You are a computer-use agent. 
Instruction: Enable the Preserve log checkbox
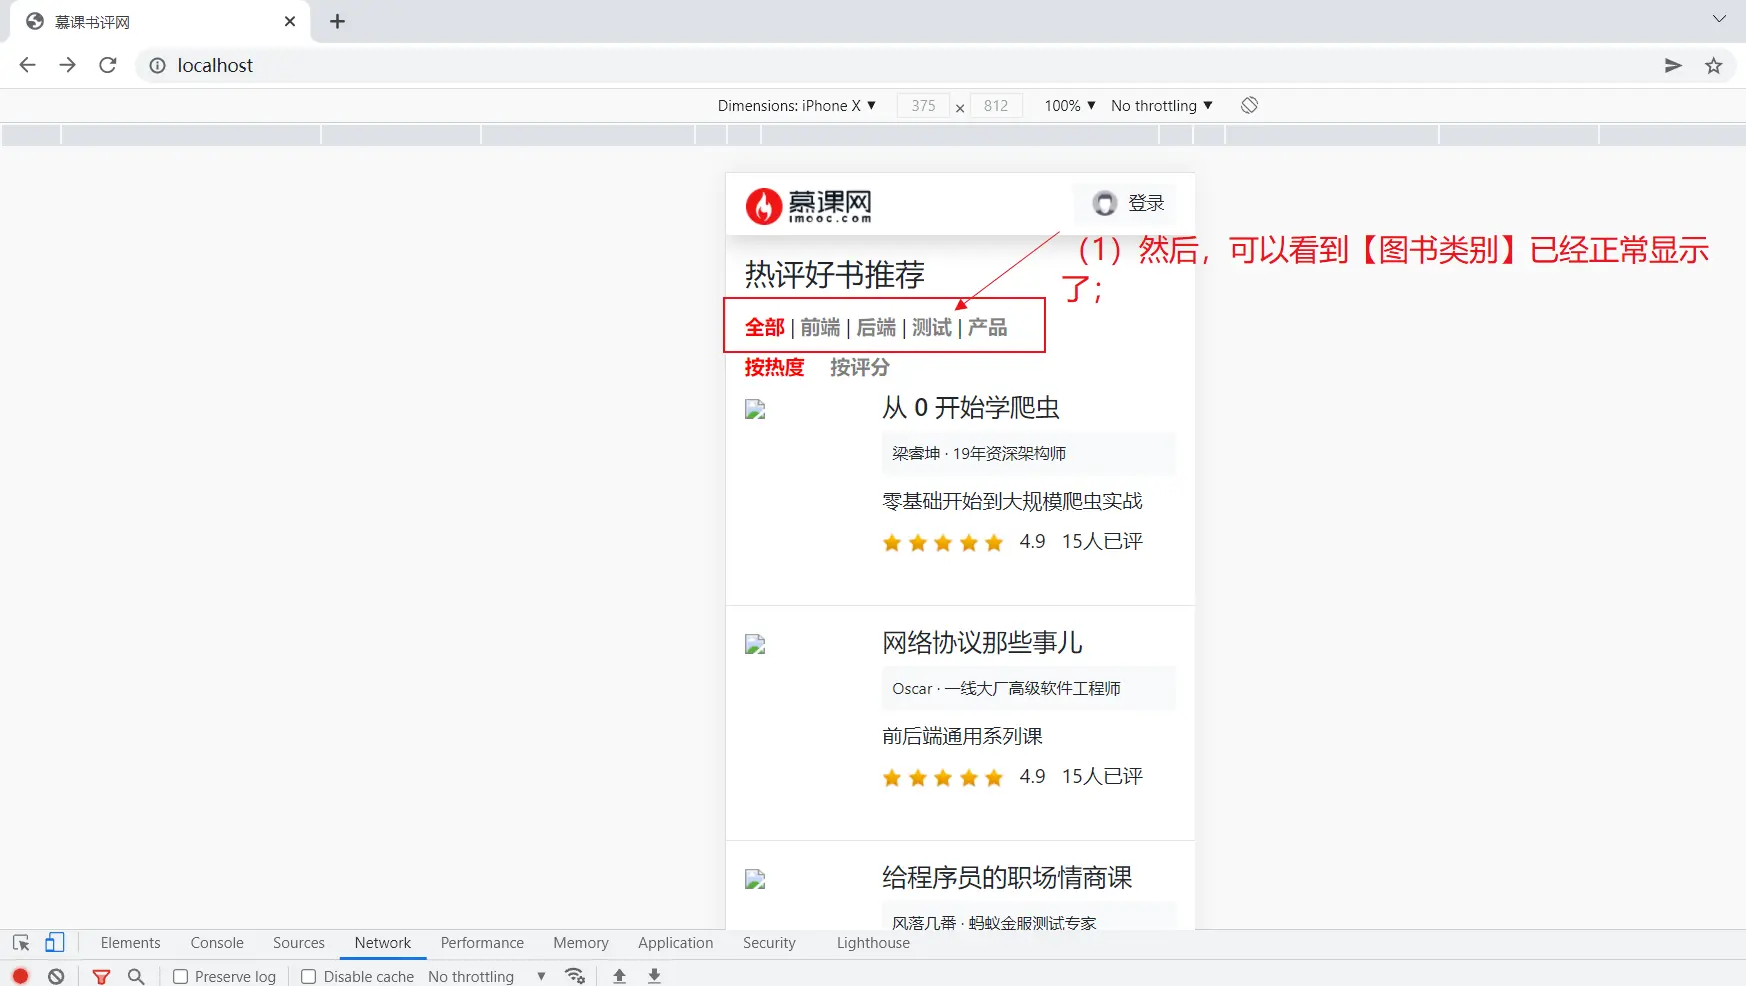(181, 976)
